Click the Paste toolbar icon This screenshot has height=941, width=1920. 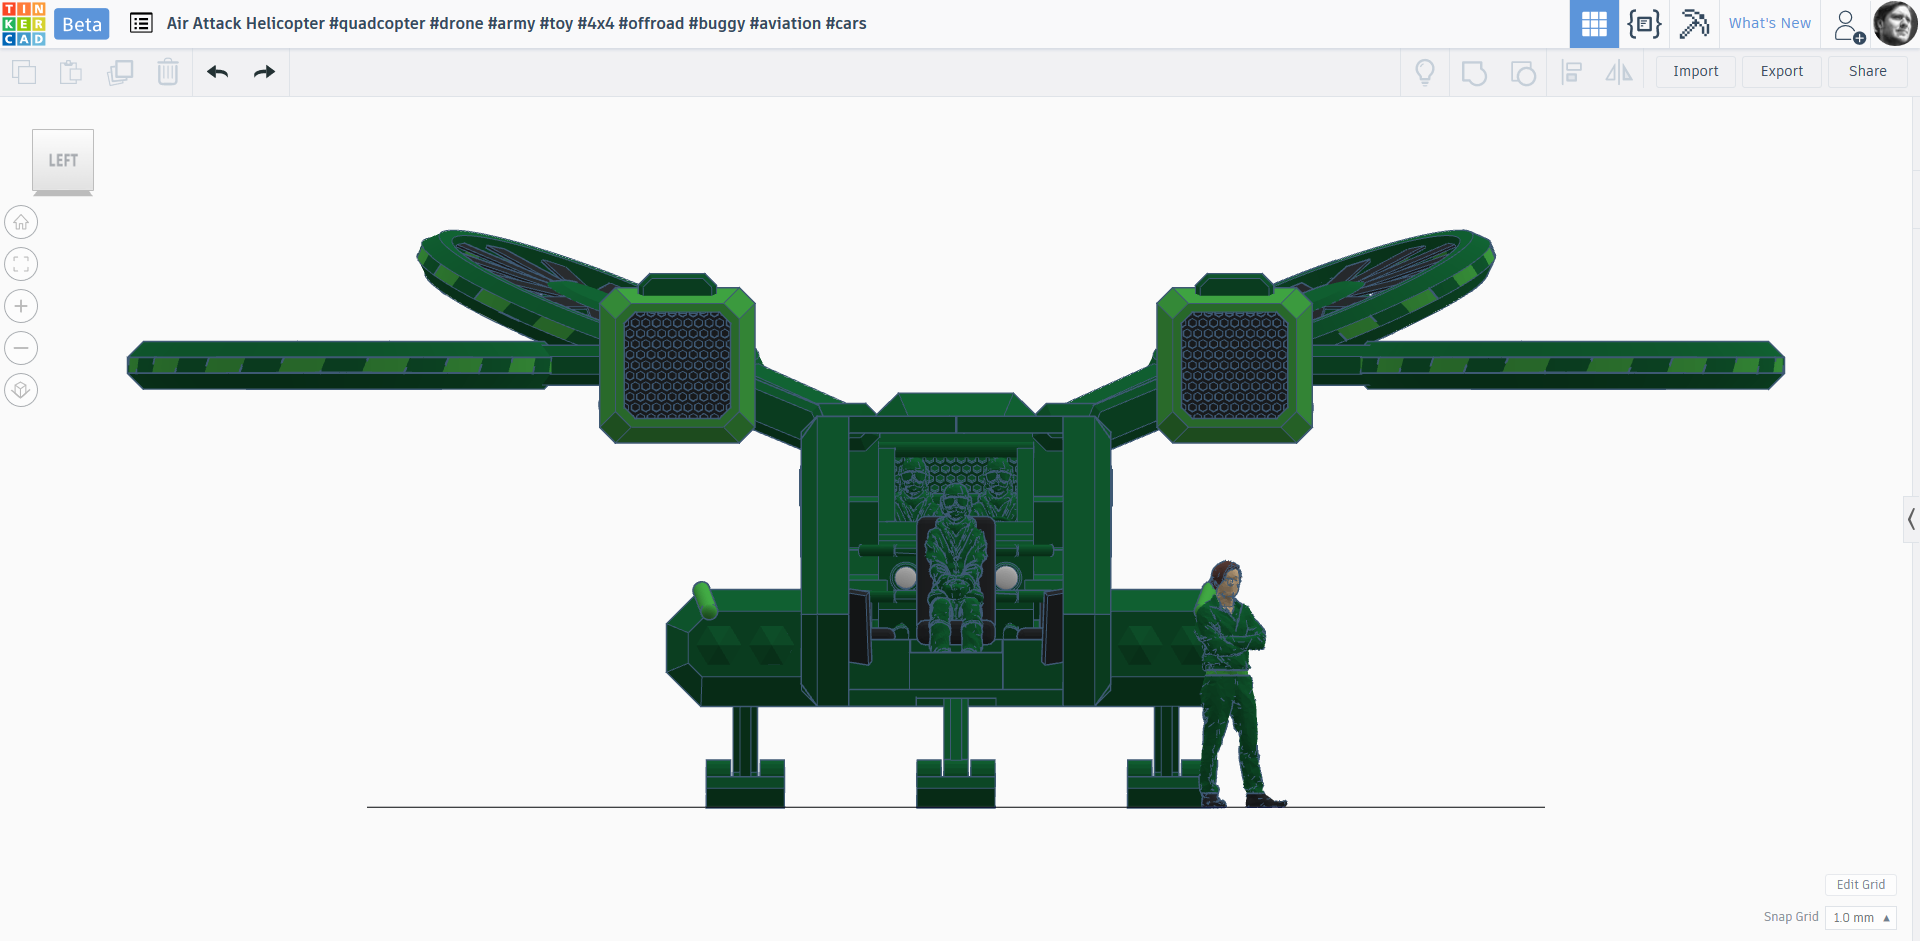pyautogui.click(x=71, y=72)
